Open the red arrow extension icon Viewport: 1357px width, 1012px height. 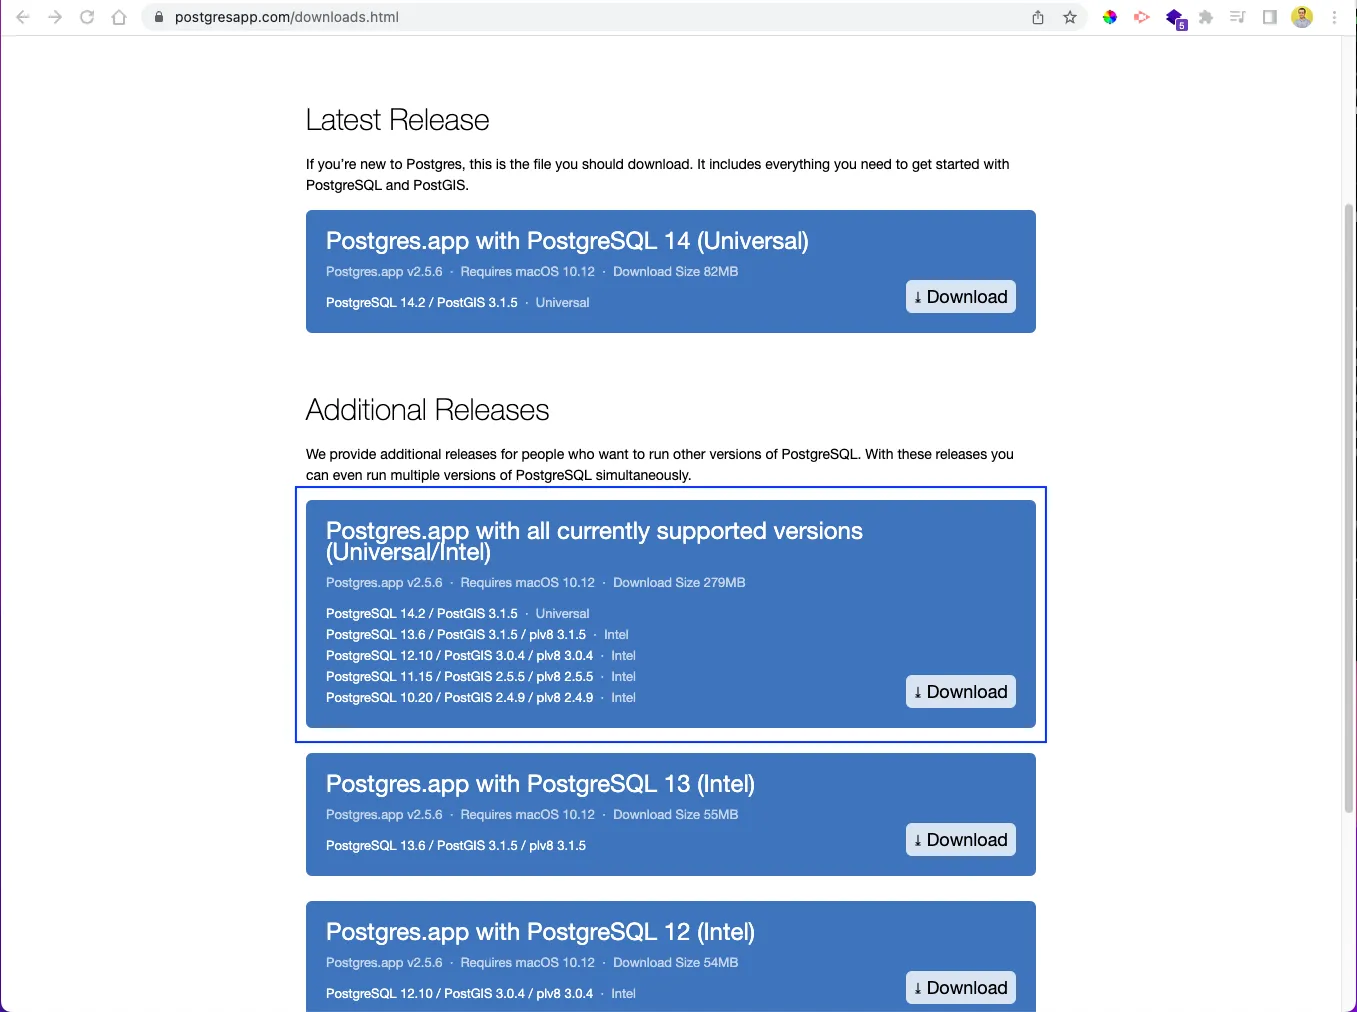coord(1142,17)
